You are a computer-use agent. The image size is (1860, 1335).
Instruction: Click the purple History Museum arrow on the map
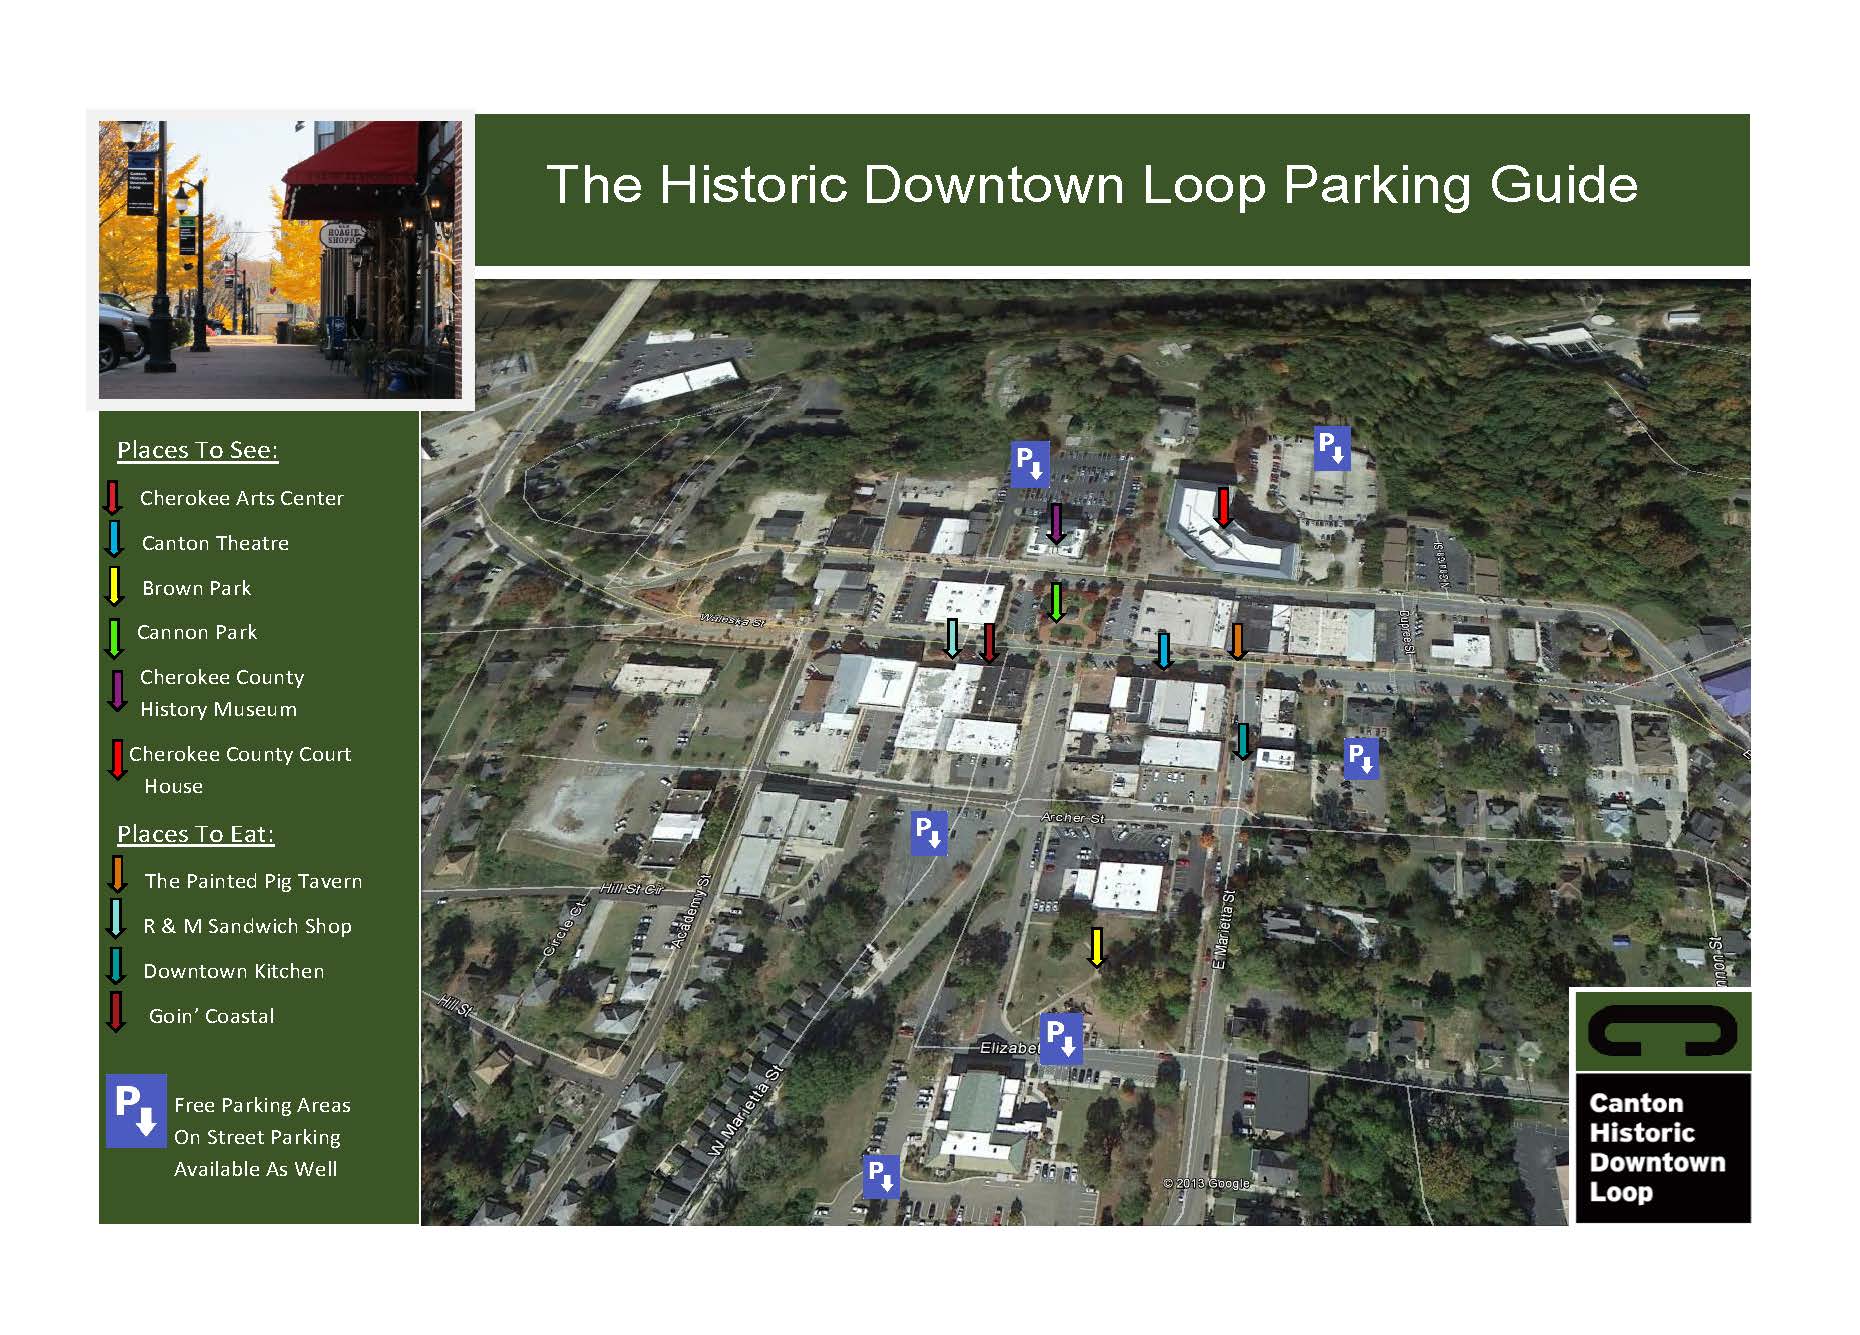click(x=1056, y=524)
